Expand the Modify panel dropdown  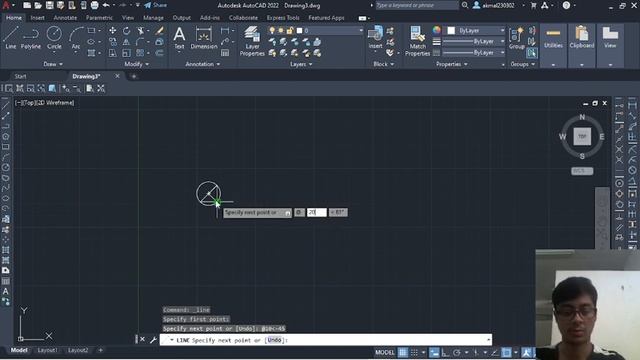pos(137,64)
